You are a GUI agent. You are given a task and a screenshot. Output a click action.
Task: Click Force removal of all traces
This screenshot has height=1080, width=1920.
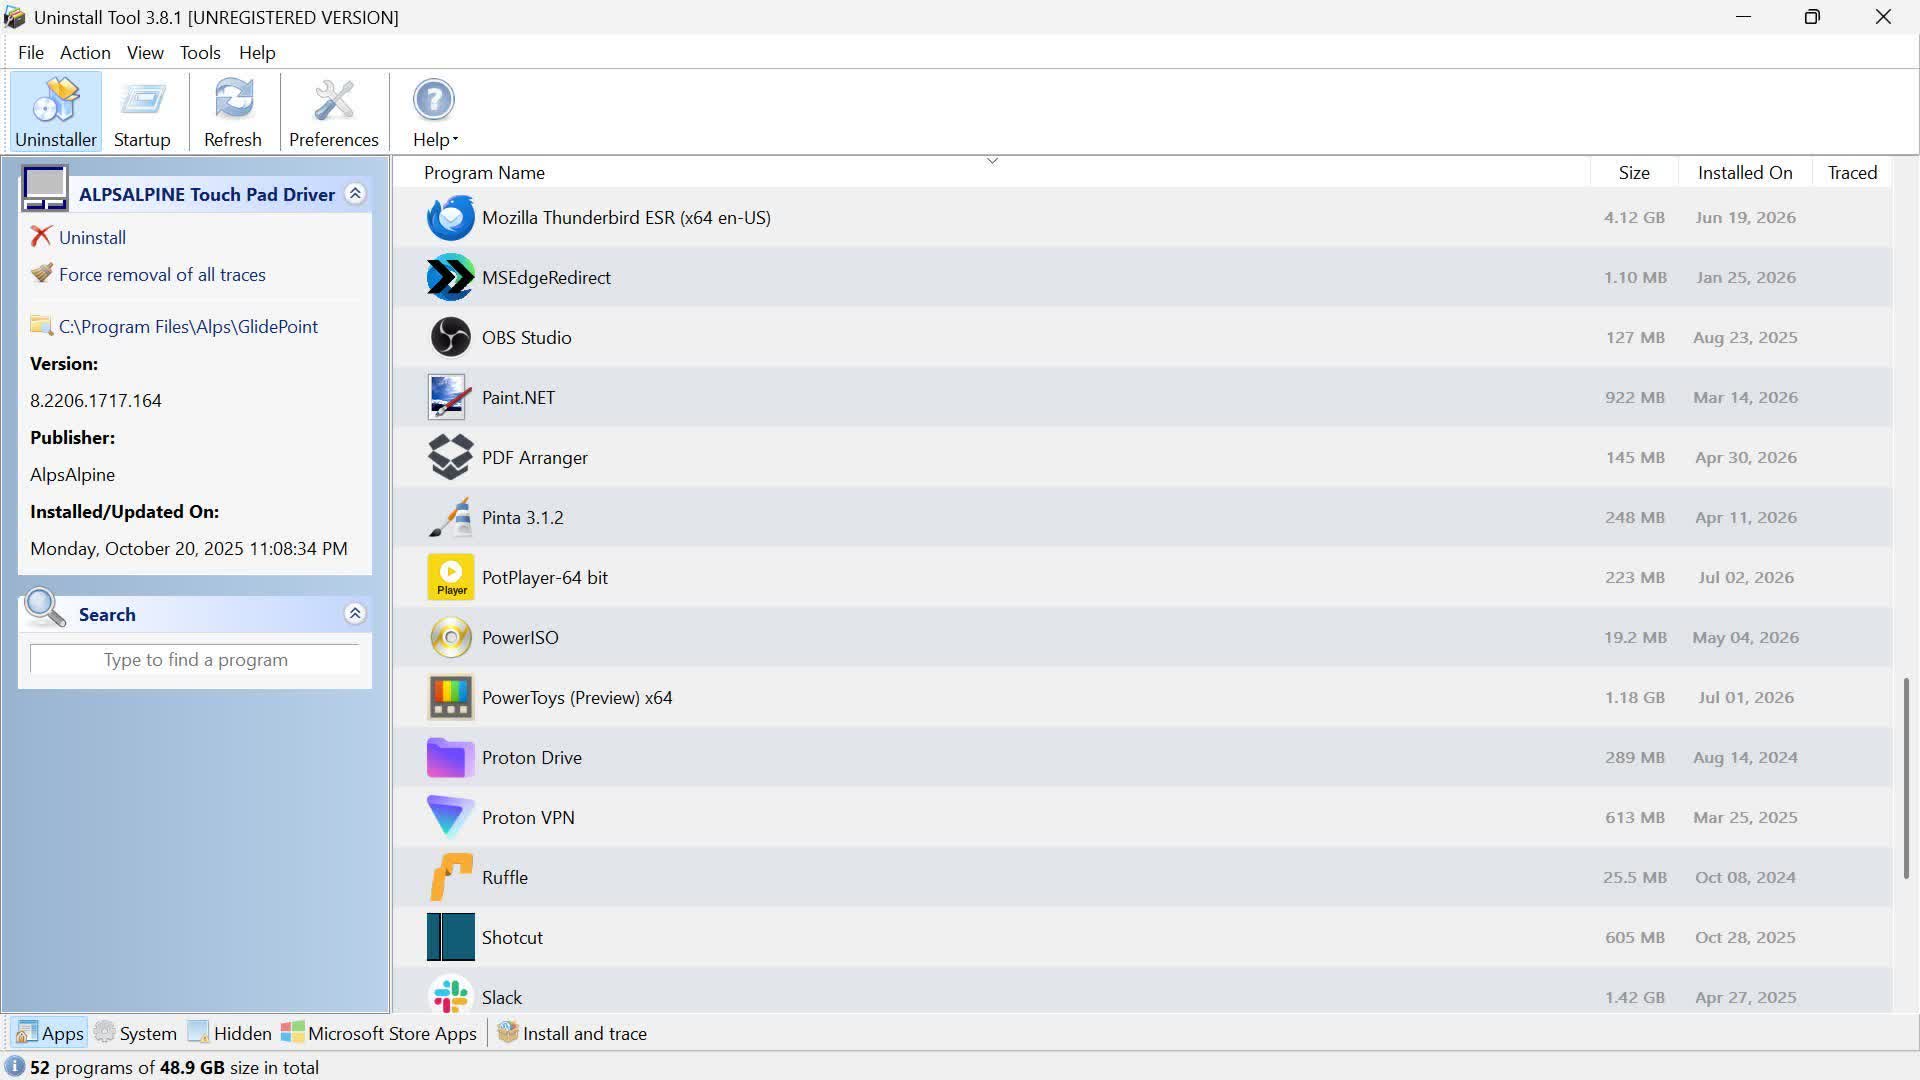(x=162, y=274)
